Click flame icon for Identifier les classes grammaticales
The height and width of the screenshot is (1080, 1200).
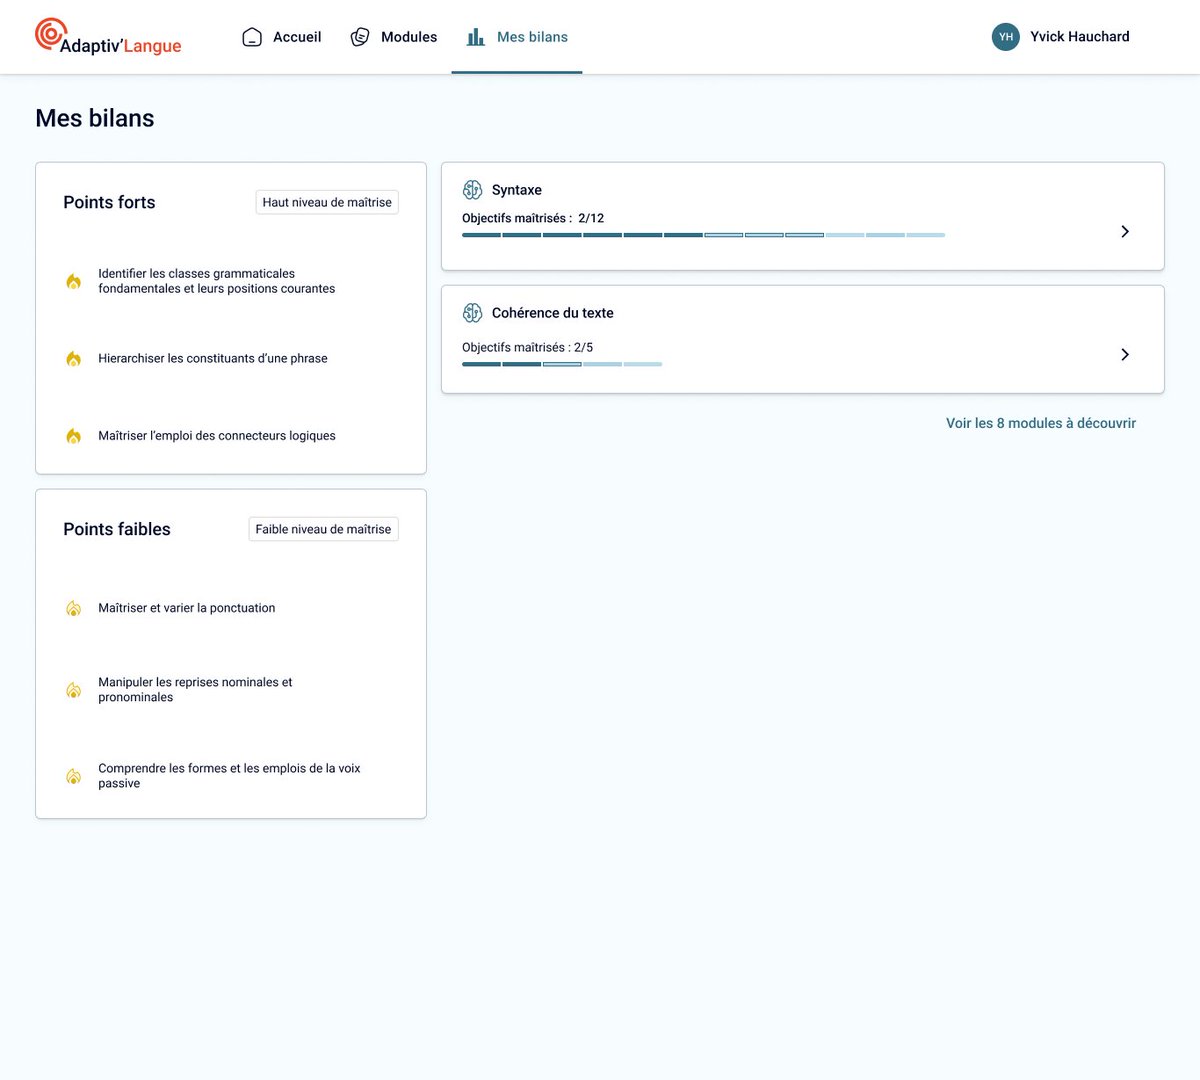click(x=73, y=281)
